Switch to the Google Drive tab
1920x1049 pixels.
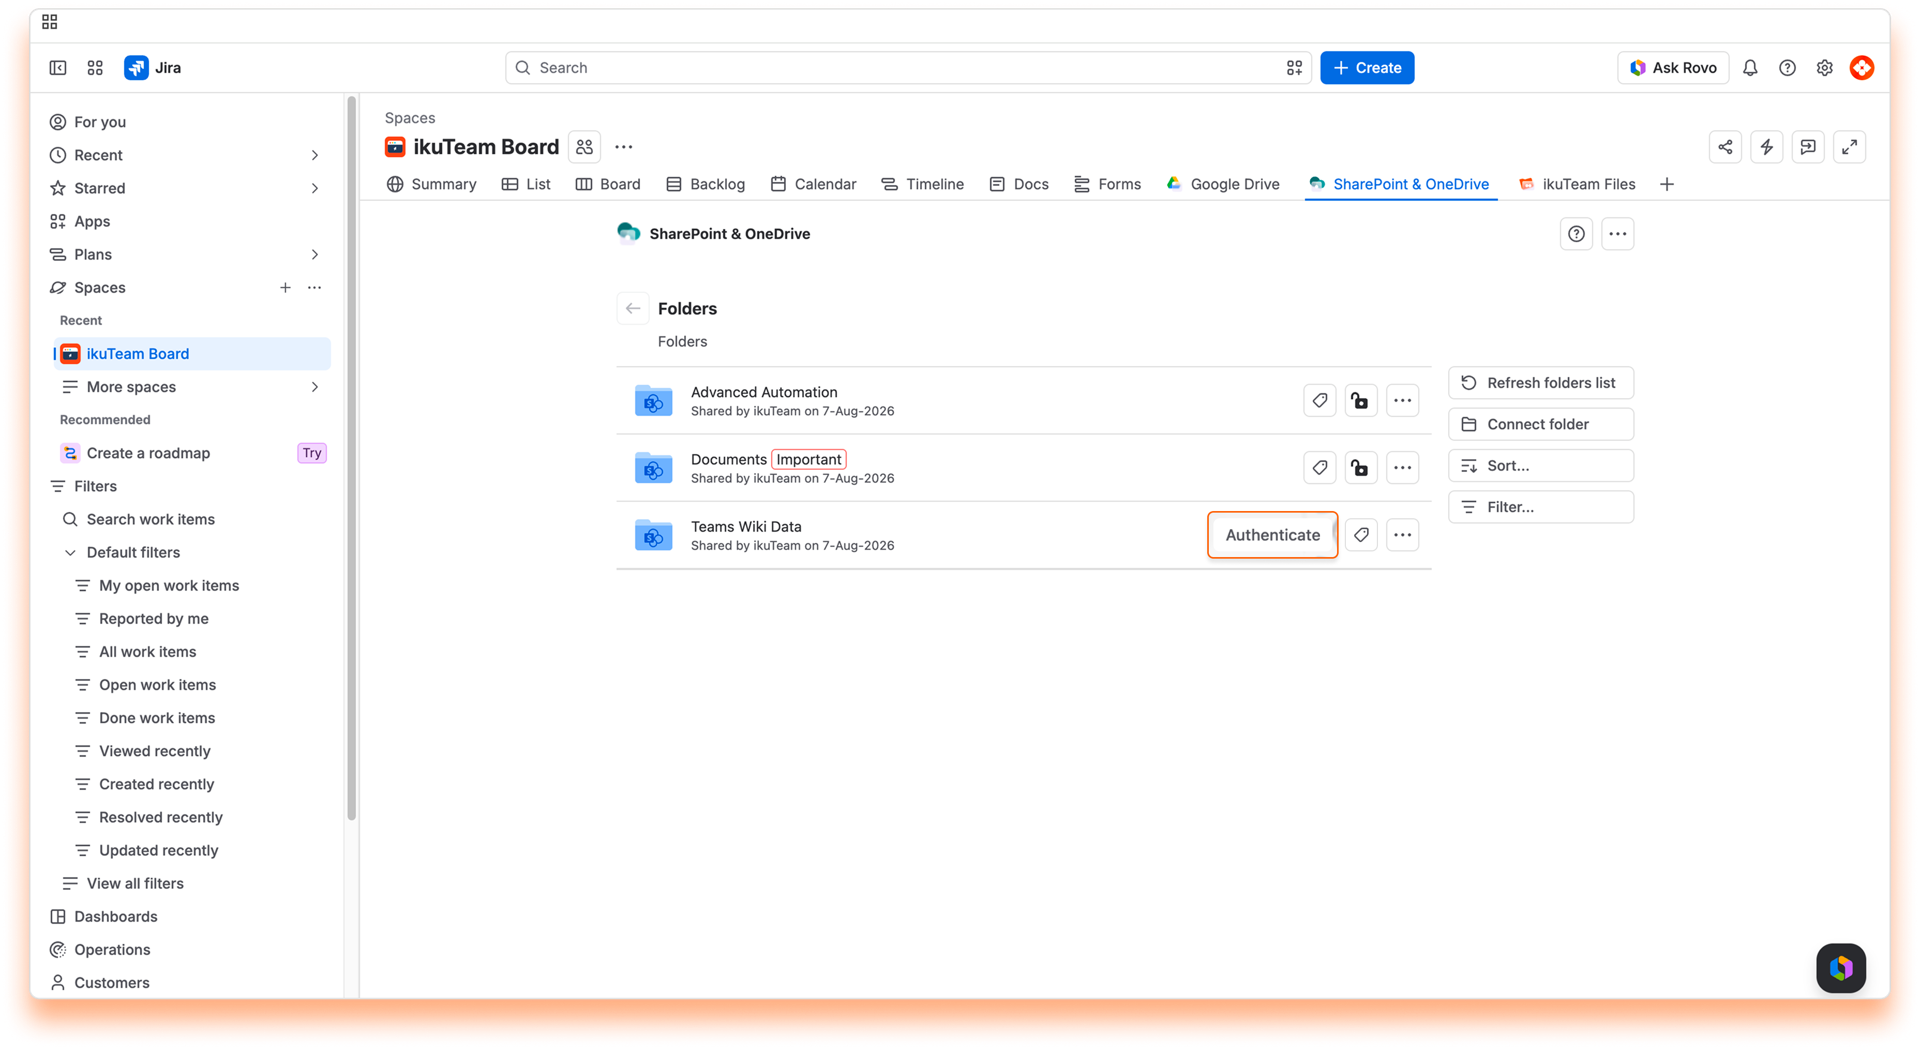click(x=1223, y=184)
